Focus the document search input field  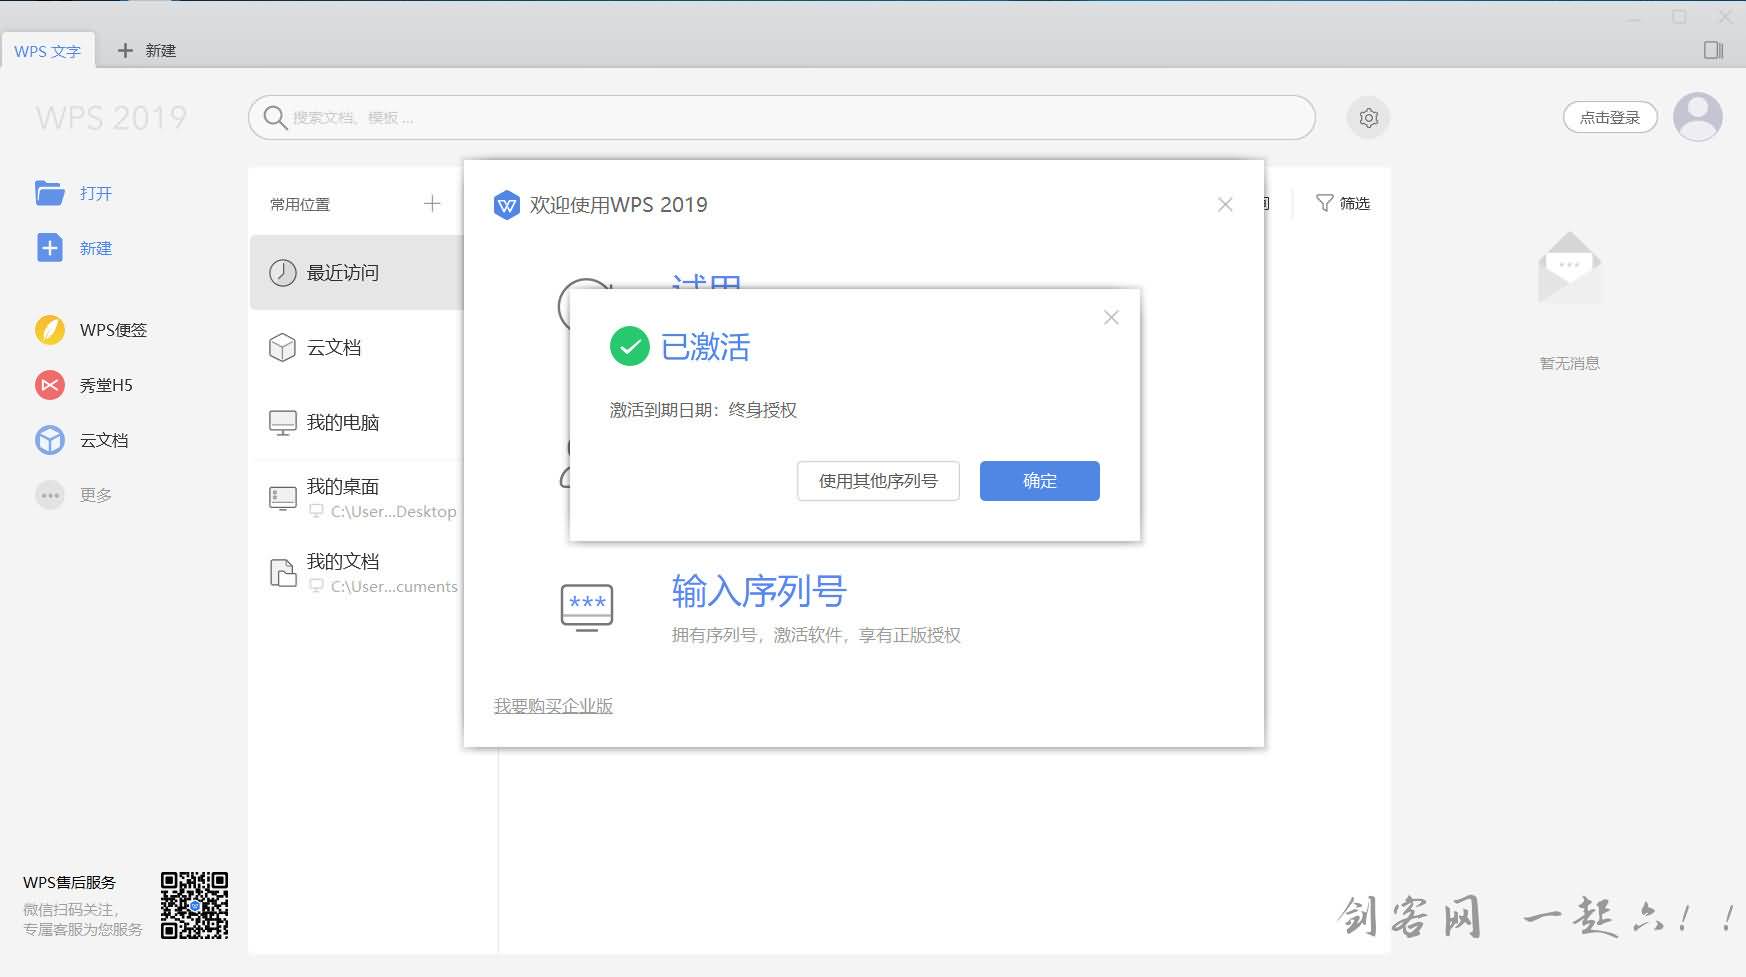(782, 118)
